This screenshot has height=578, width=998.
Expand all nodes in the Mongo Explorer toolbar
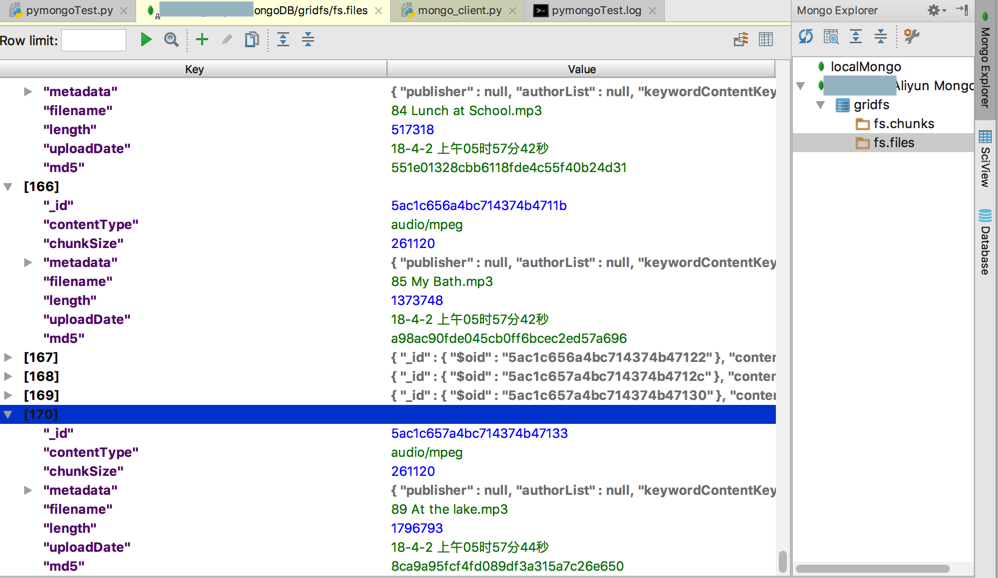856,36
